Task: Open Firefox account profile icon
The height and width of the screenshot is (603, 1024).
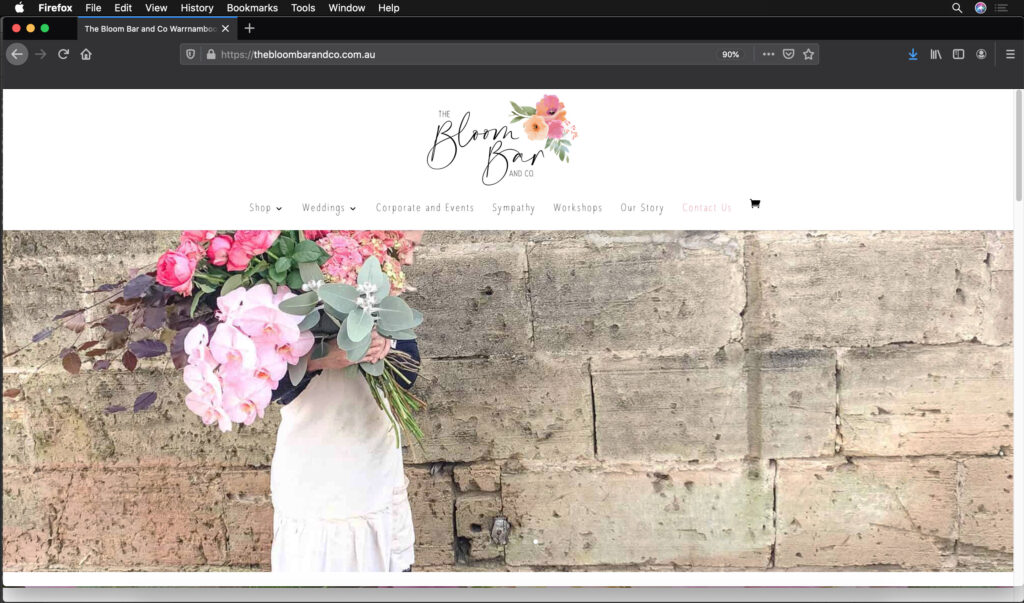Action: 981,54
